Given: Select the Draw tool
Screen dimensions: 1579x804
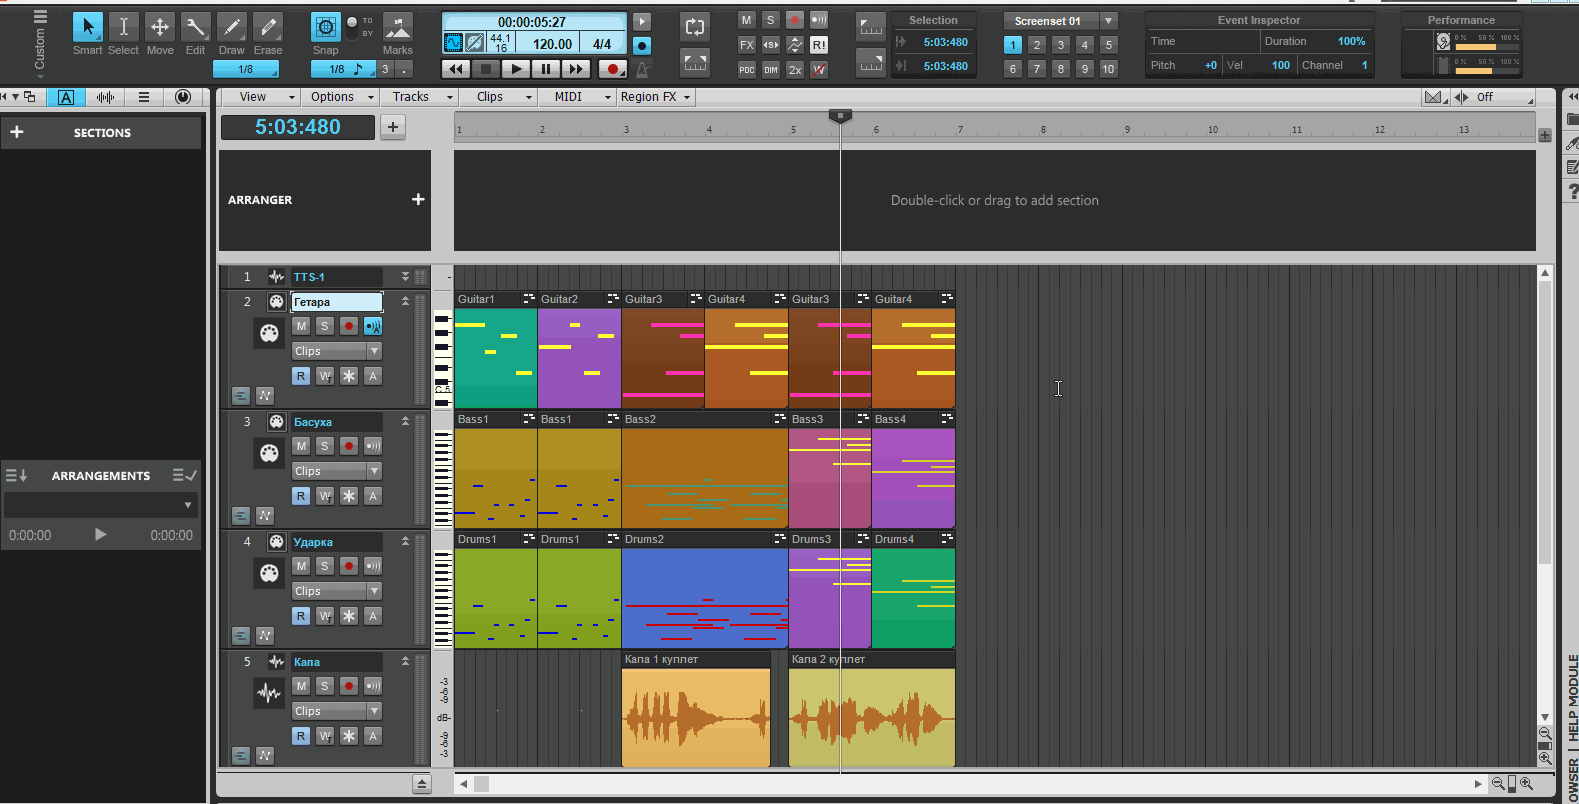Looking at the screenshot, I should point(231,27).
